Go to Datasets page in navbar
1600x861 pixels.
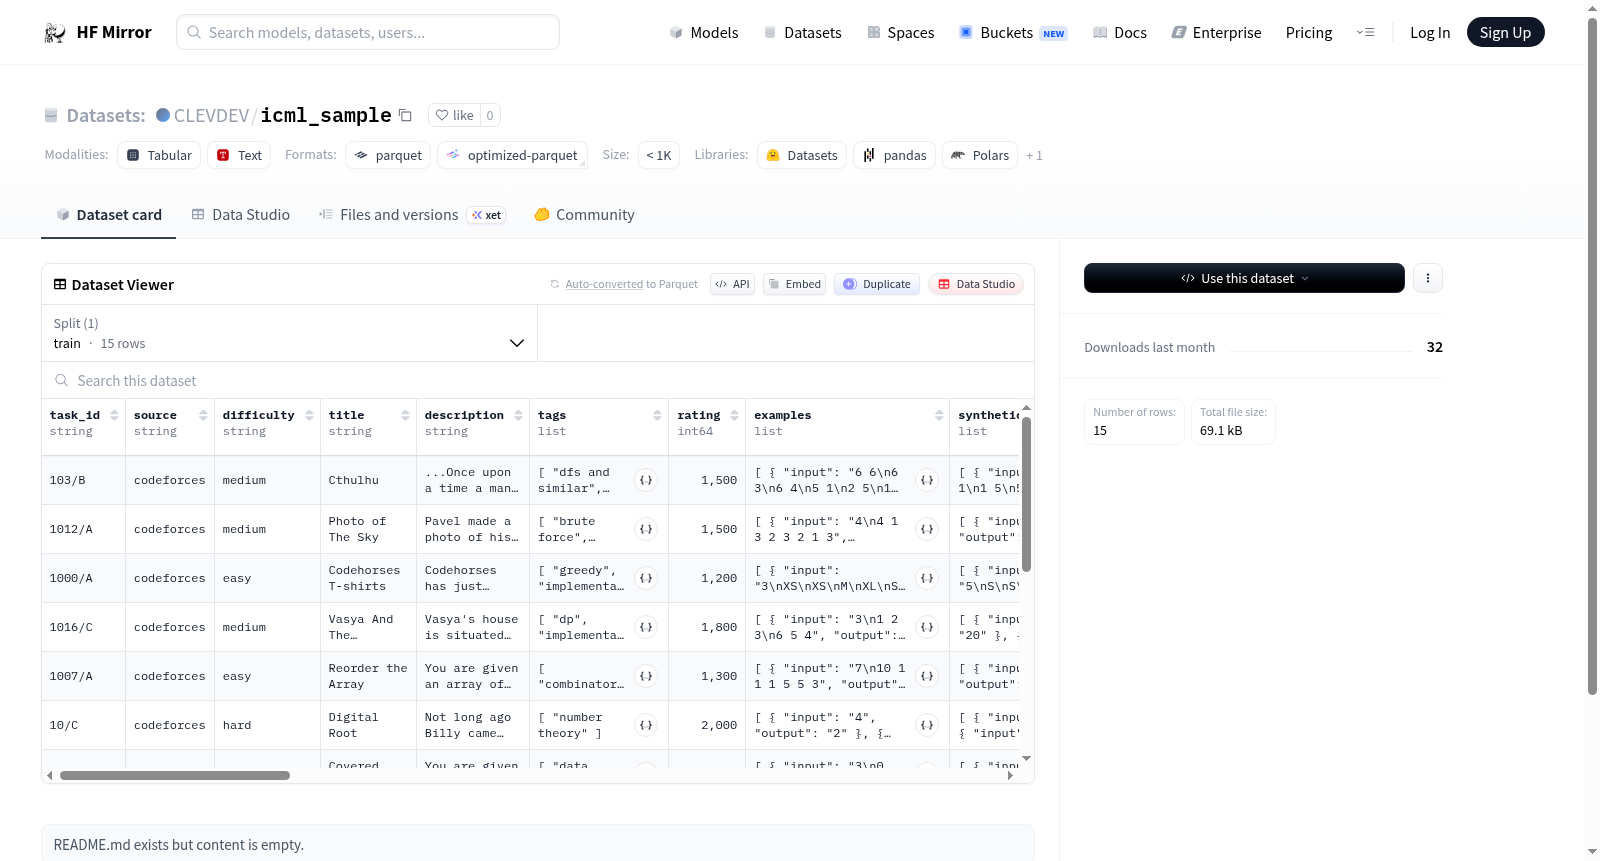tap(802, 32)
